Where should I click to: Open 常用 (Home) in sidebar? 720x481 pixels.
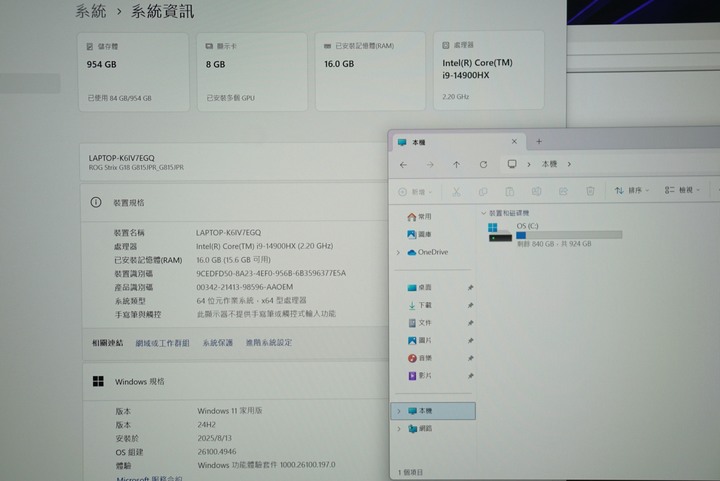click(x=419, y=217)
